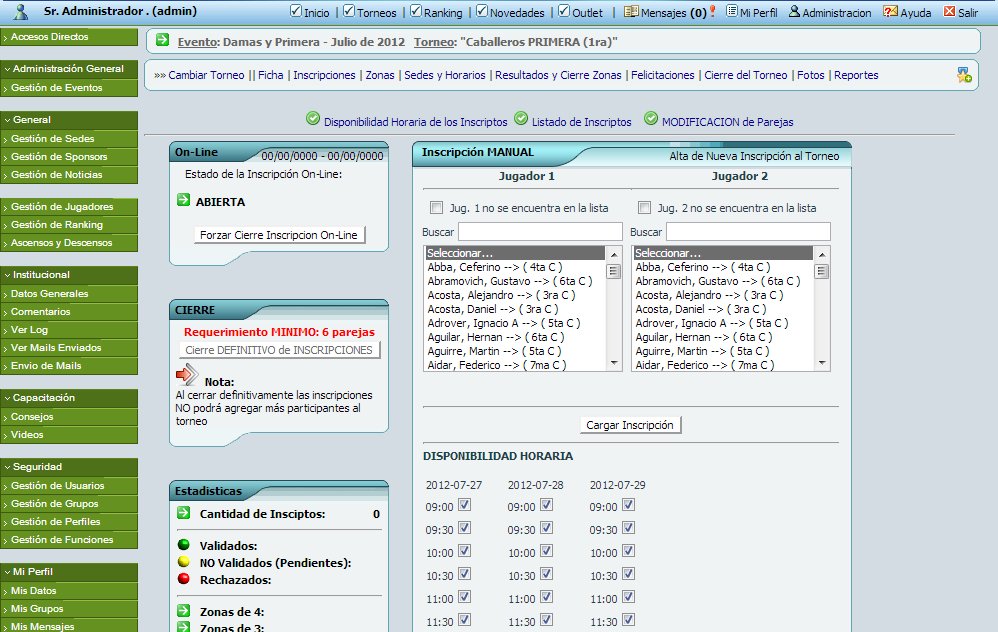Check 'Jug. 1 no se encuentra en la lista'

(436, 208)
